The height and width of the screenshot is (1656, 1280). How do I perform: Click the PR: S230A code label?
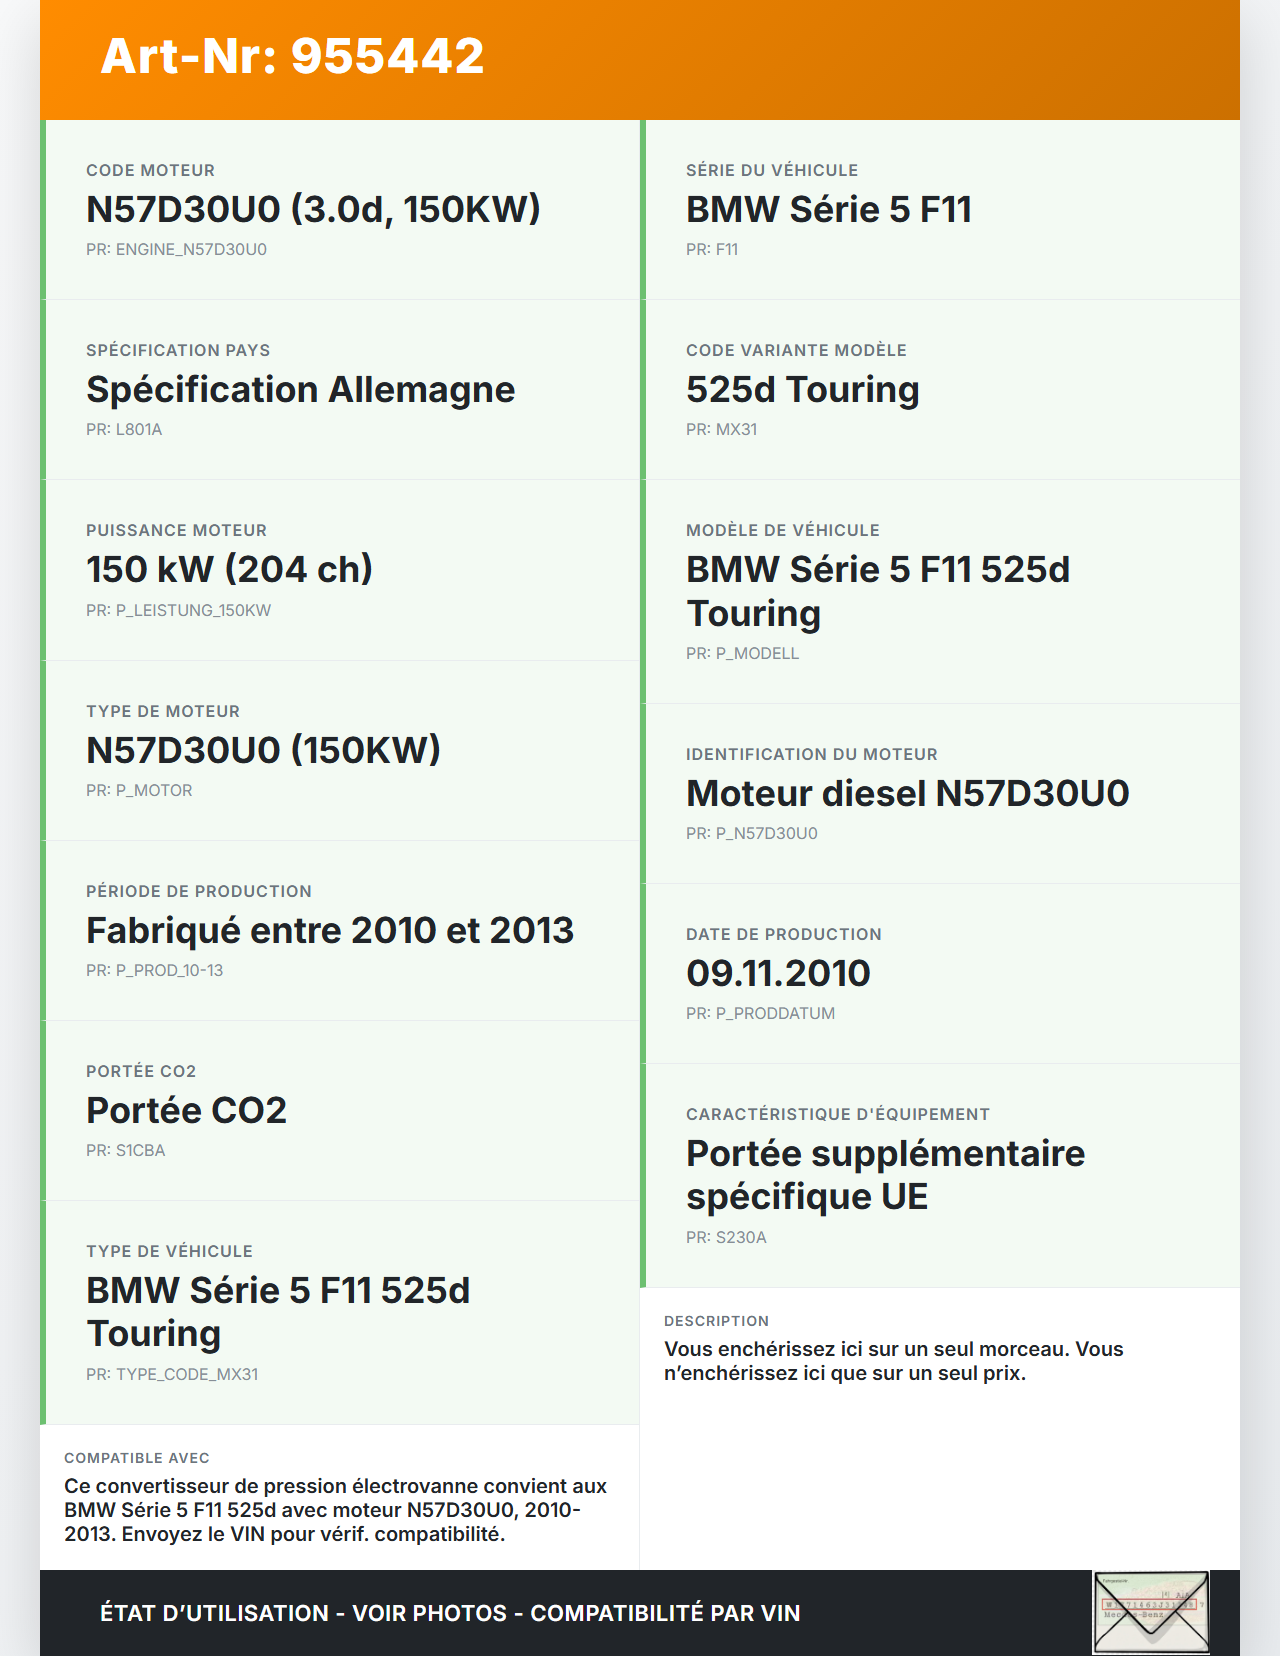pos(726,1238)
